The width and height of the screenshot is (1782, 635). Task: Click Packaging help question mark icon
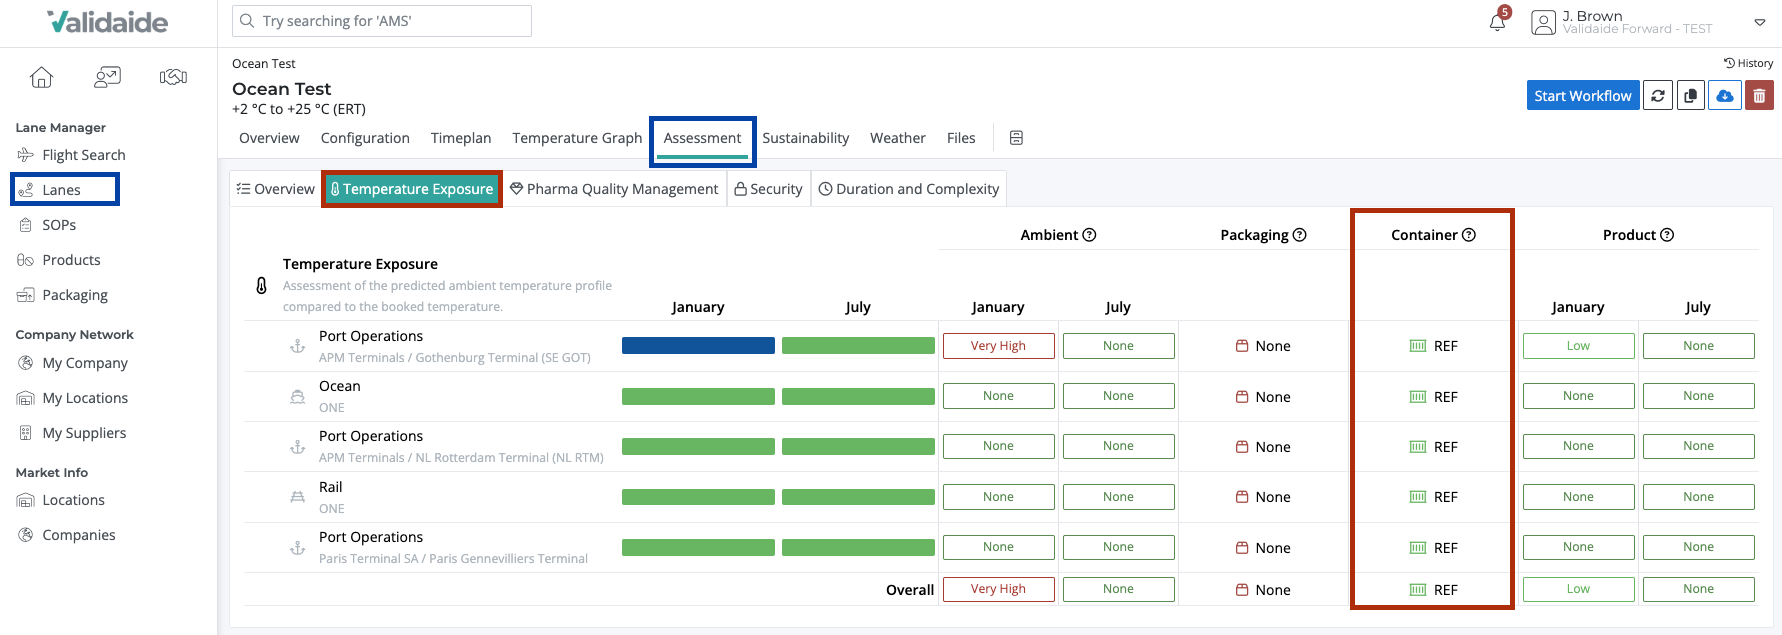(x=1300, y=235)
